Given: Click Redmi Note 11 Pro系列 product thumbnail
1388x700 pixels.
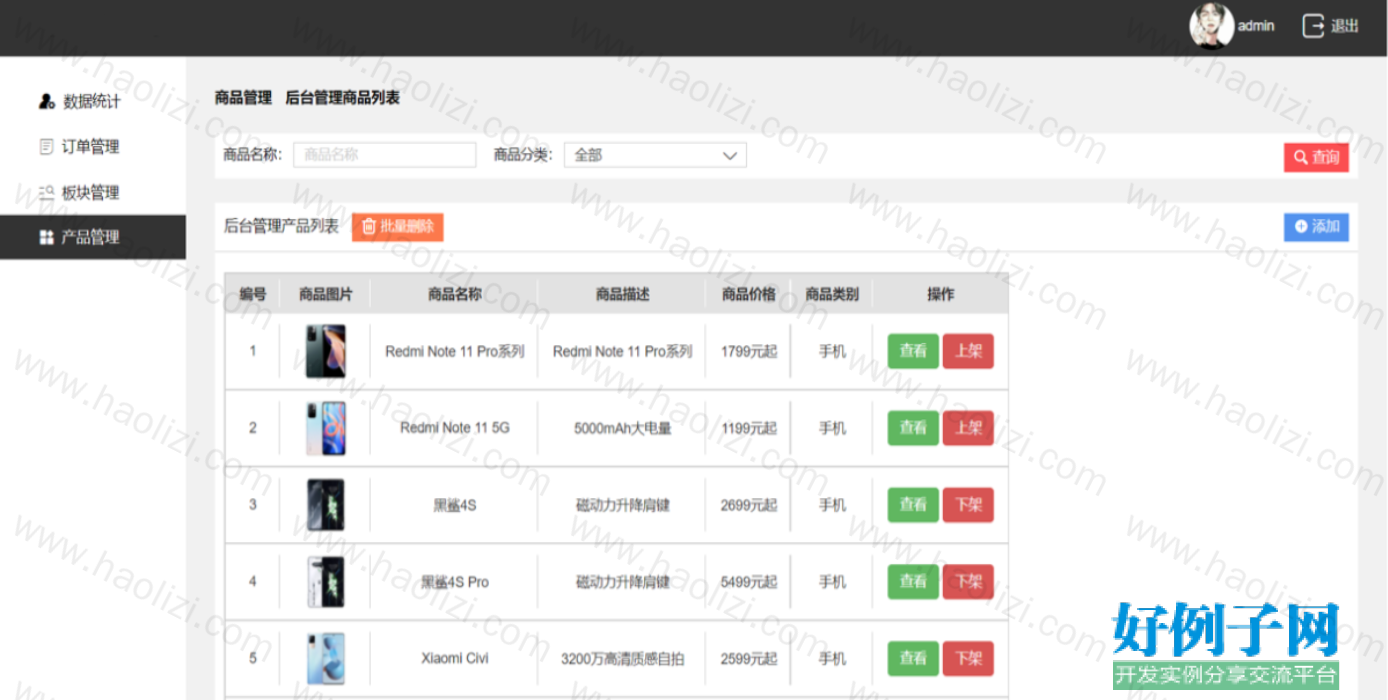Looking at the screenshot, I should pyautogui.click(x=326, y=351).
